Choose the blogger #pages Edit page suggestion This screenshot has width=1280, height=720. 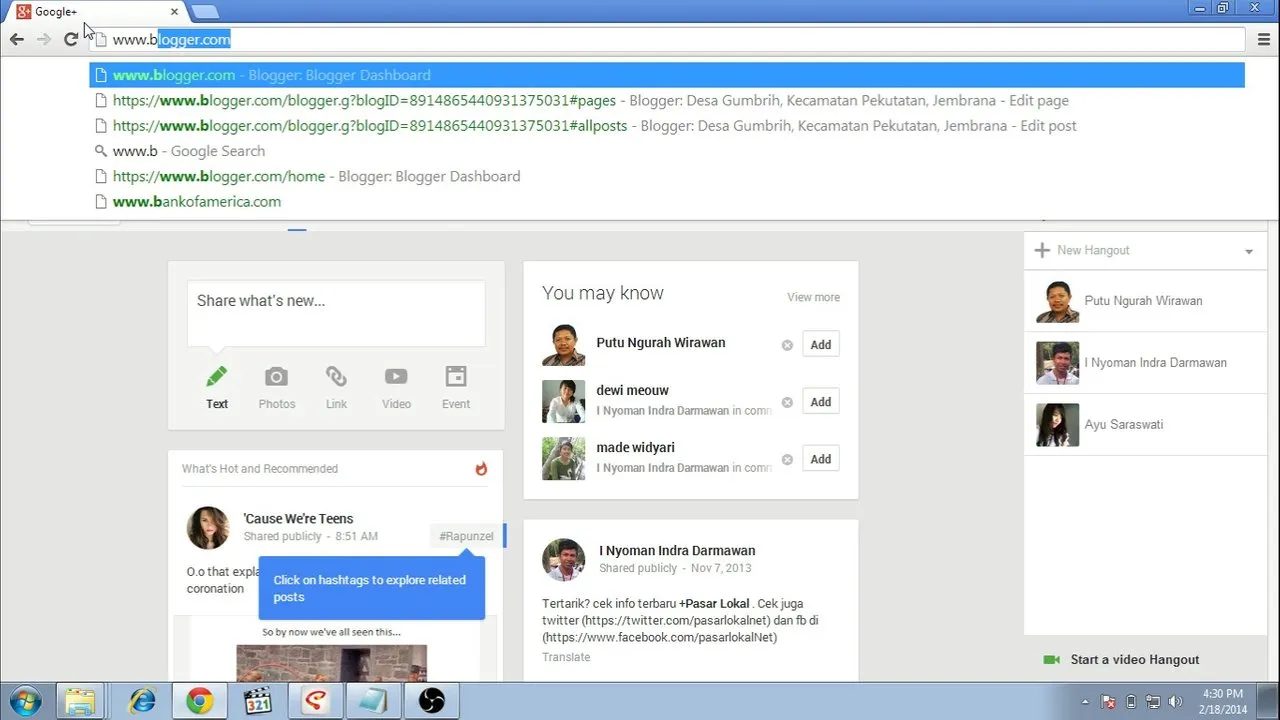click(667, 100)
